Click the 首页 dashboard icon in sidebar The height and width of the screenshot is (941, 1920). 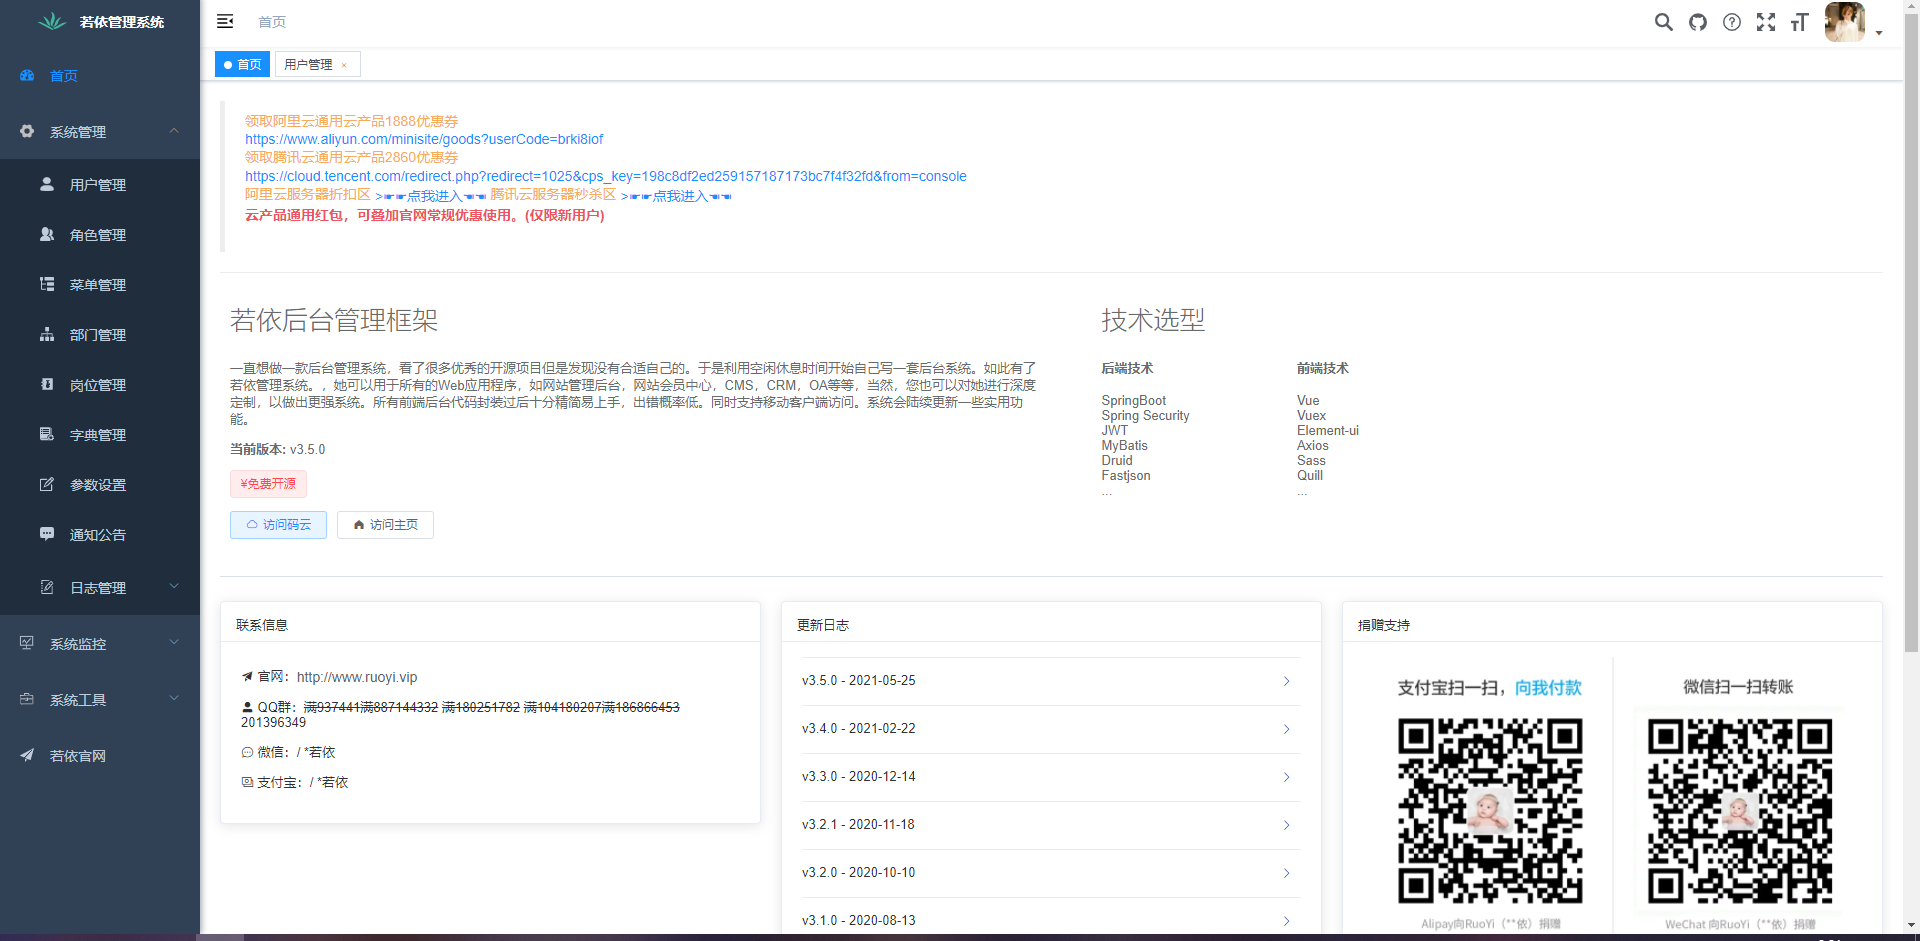(27, 75)
